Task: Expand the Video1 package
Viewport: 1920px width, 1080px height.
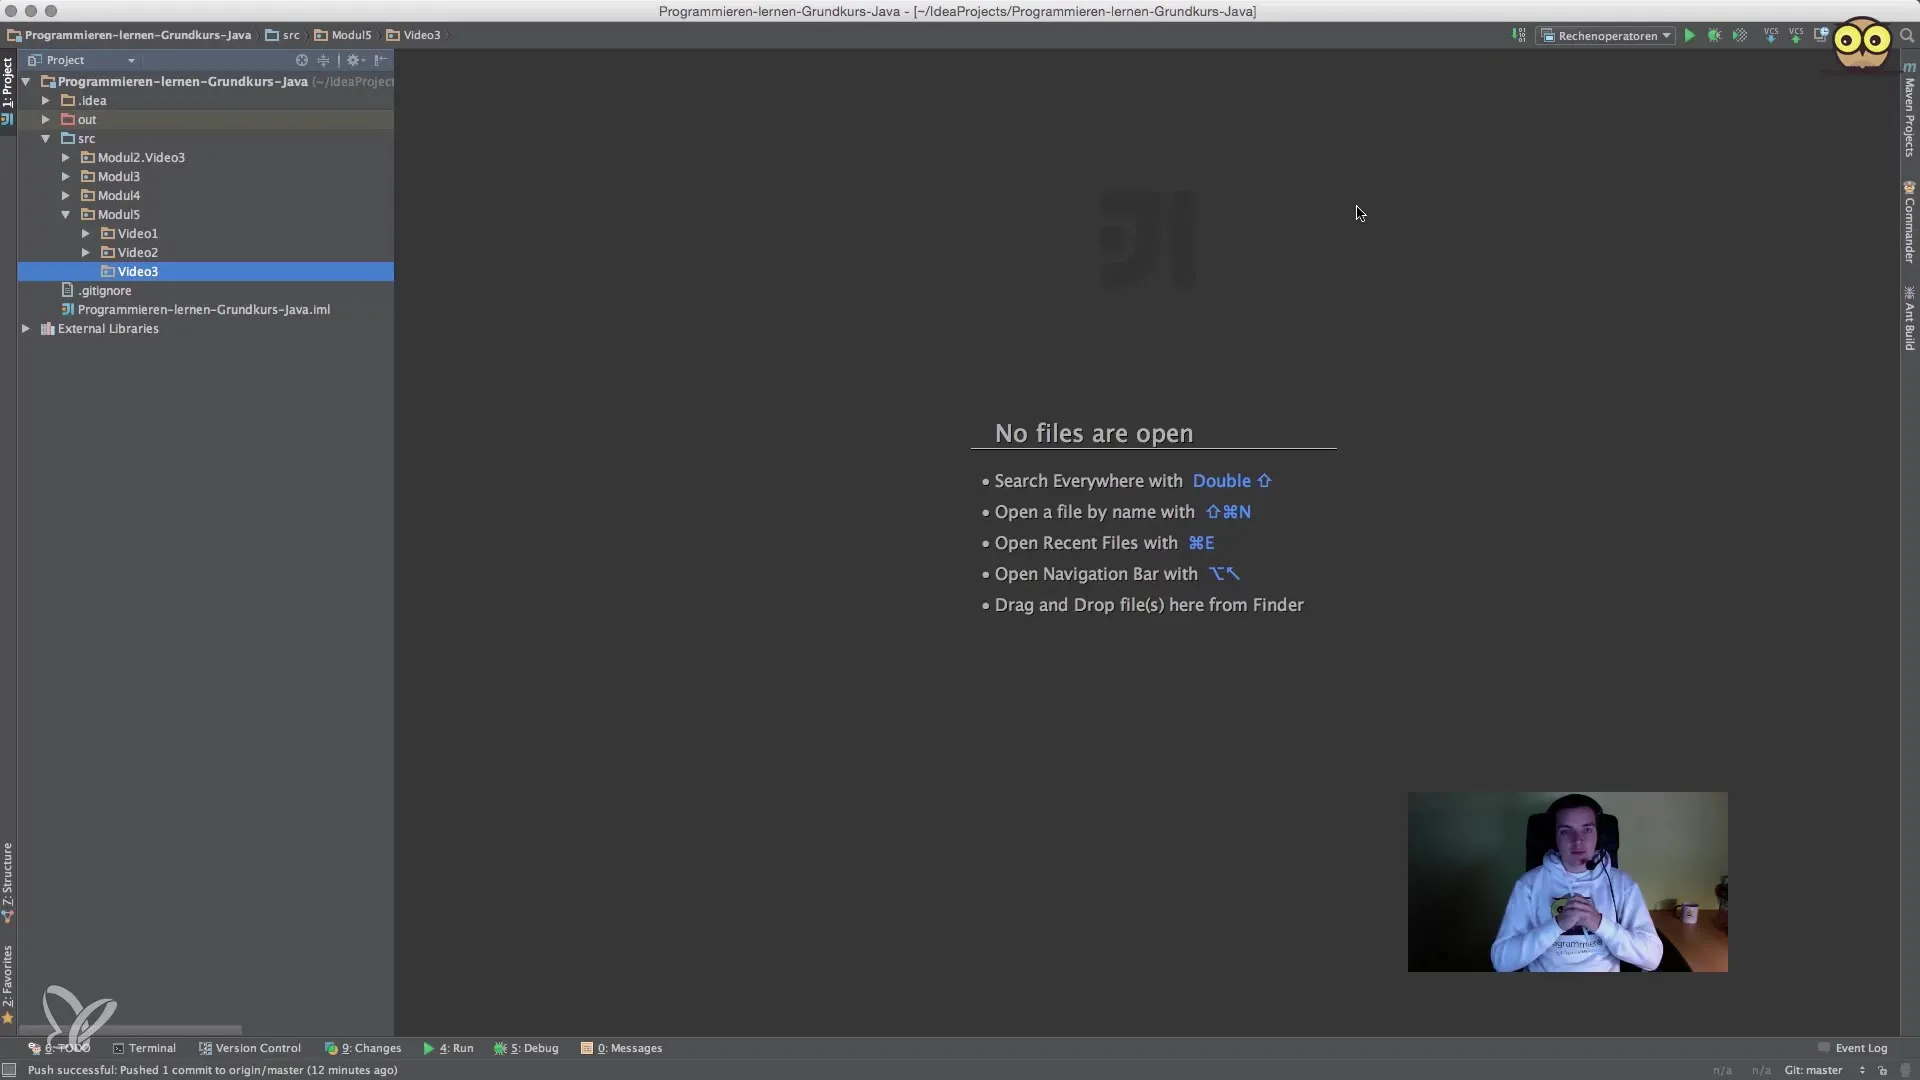Action: [86, 234]
